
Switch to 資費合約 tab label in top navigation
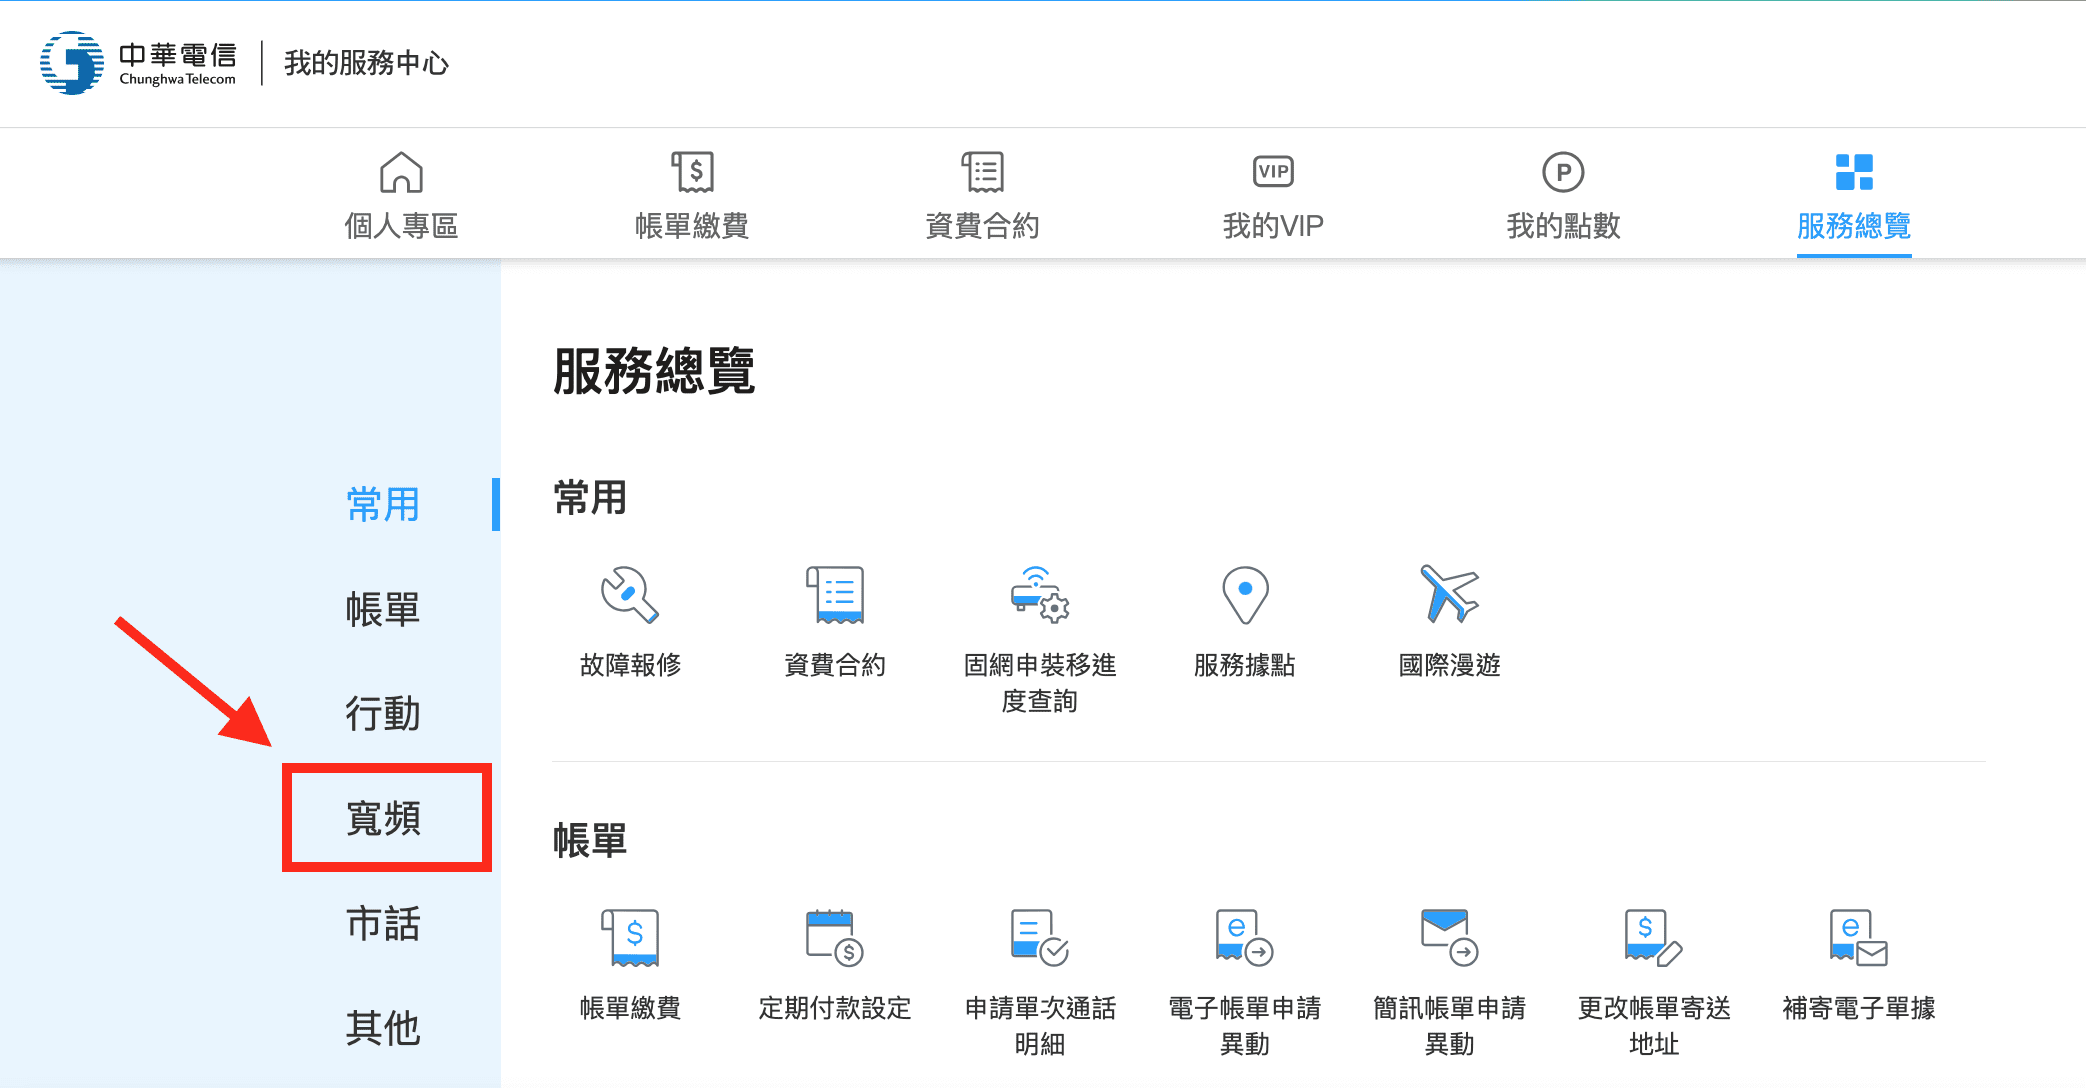pos(982,226)
